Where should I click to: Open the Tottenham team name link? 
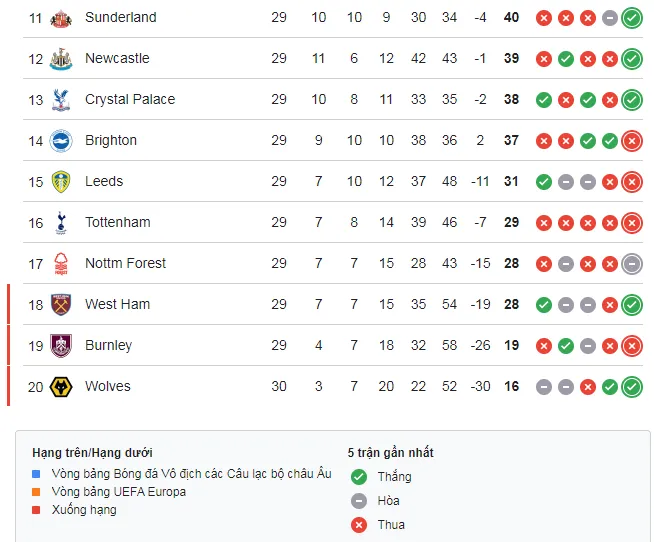pyautogui.click(x=118, y=223)
